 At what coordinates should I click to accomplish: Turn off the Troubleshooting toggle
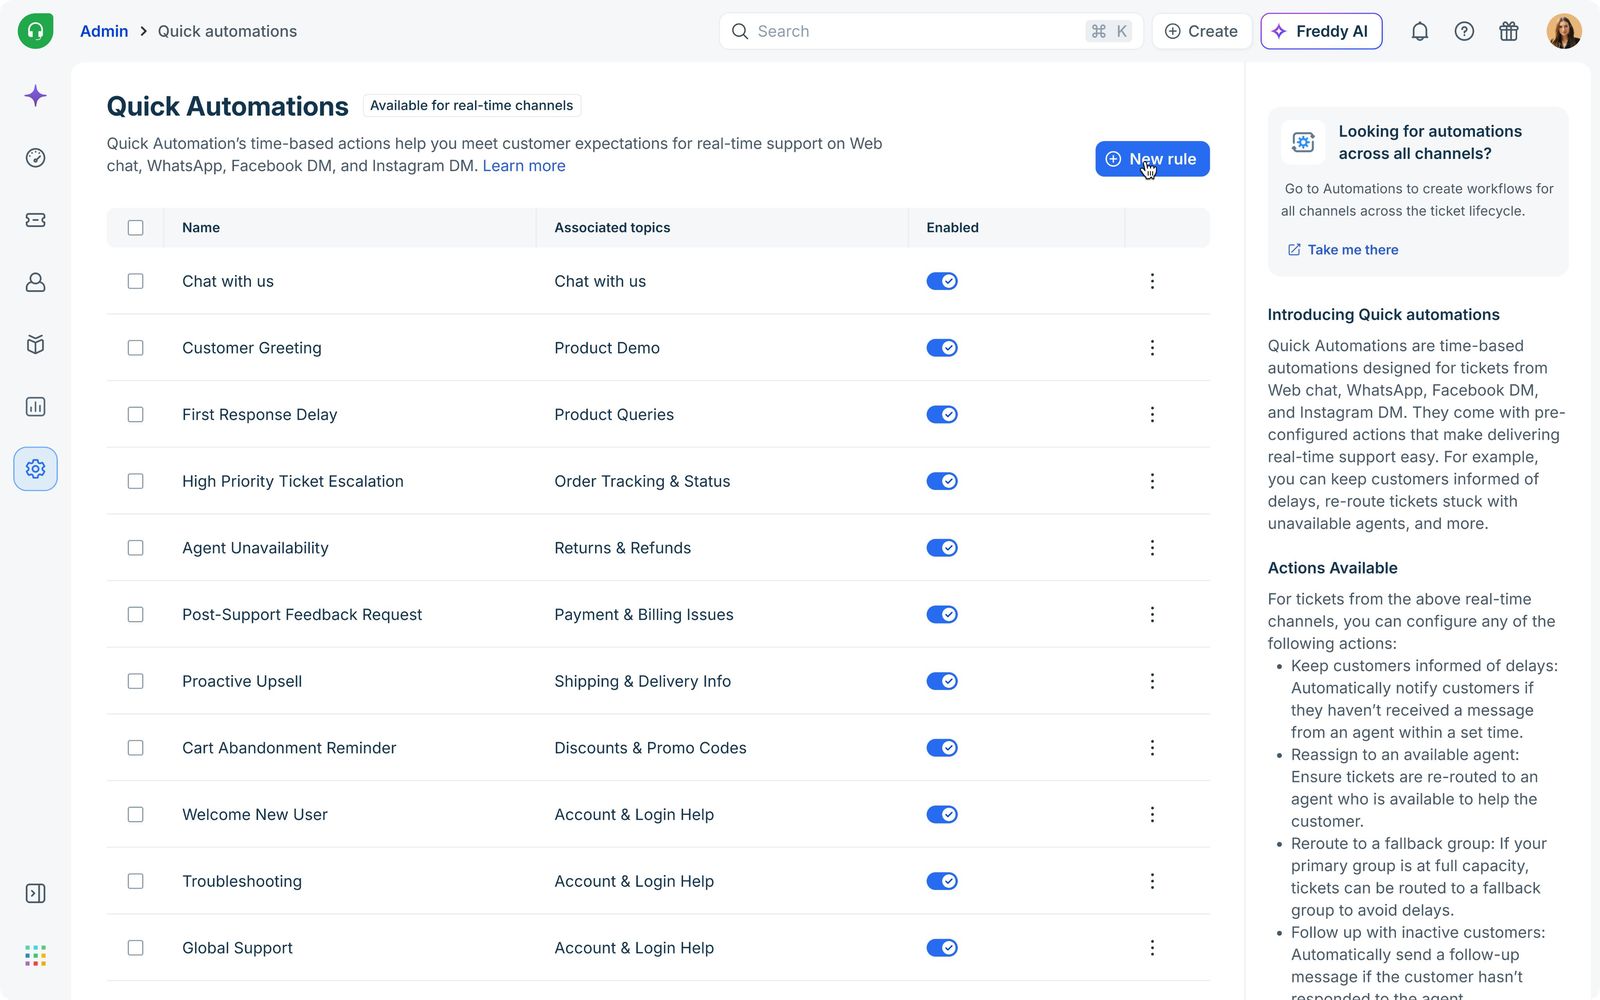pos(942,881)
